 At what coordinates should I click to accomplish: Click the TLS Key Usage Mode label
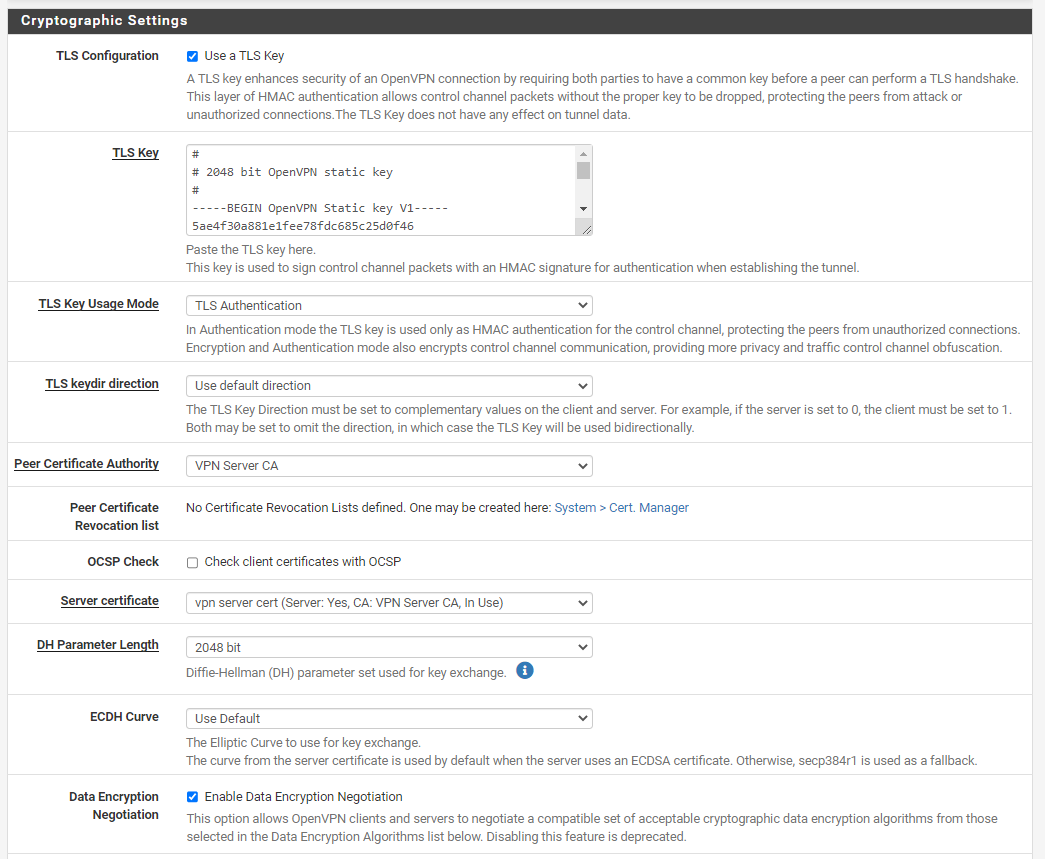[99, 304]
